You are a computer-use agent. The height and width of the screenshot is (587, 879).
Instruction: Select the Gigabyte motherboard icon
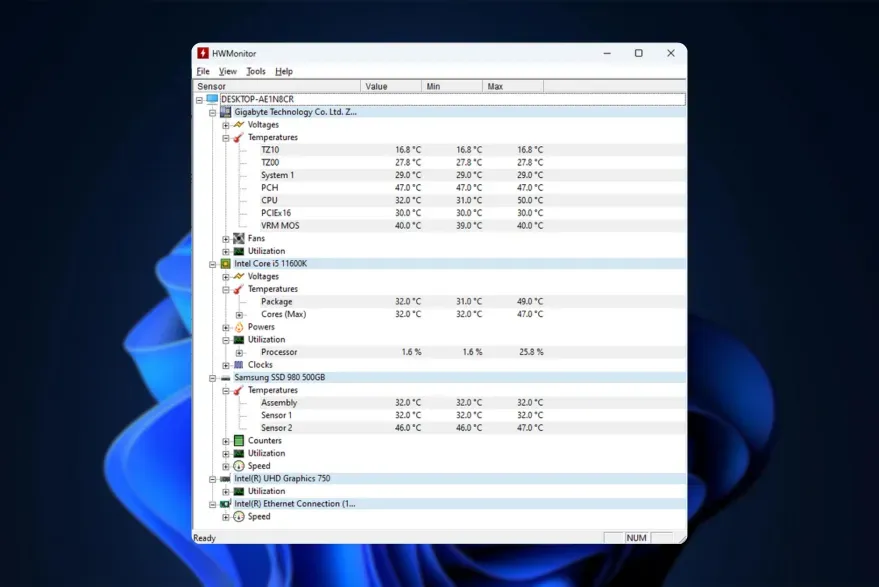click(226, 111)
